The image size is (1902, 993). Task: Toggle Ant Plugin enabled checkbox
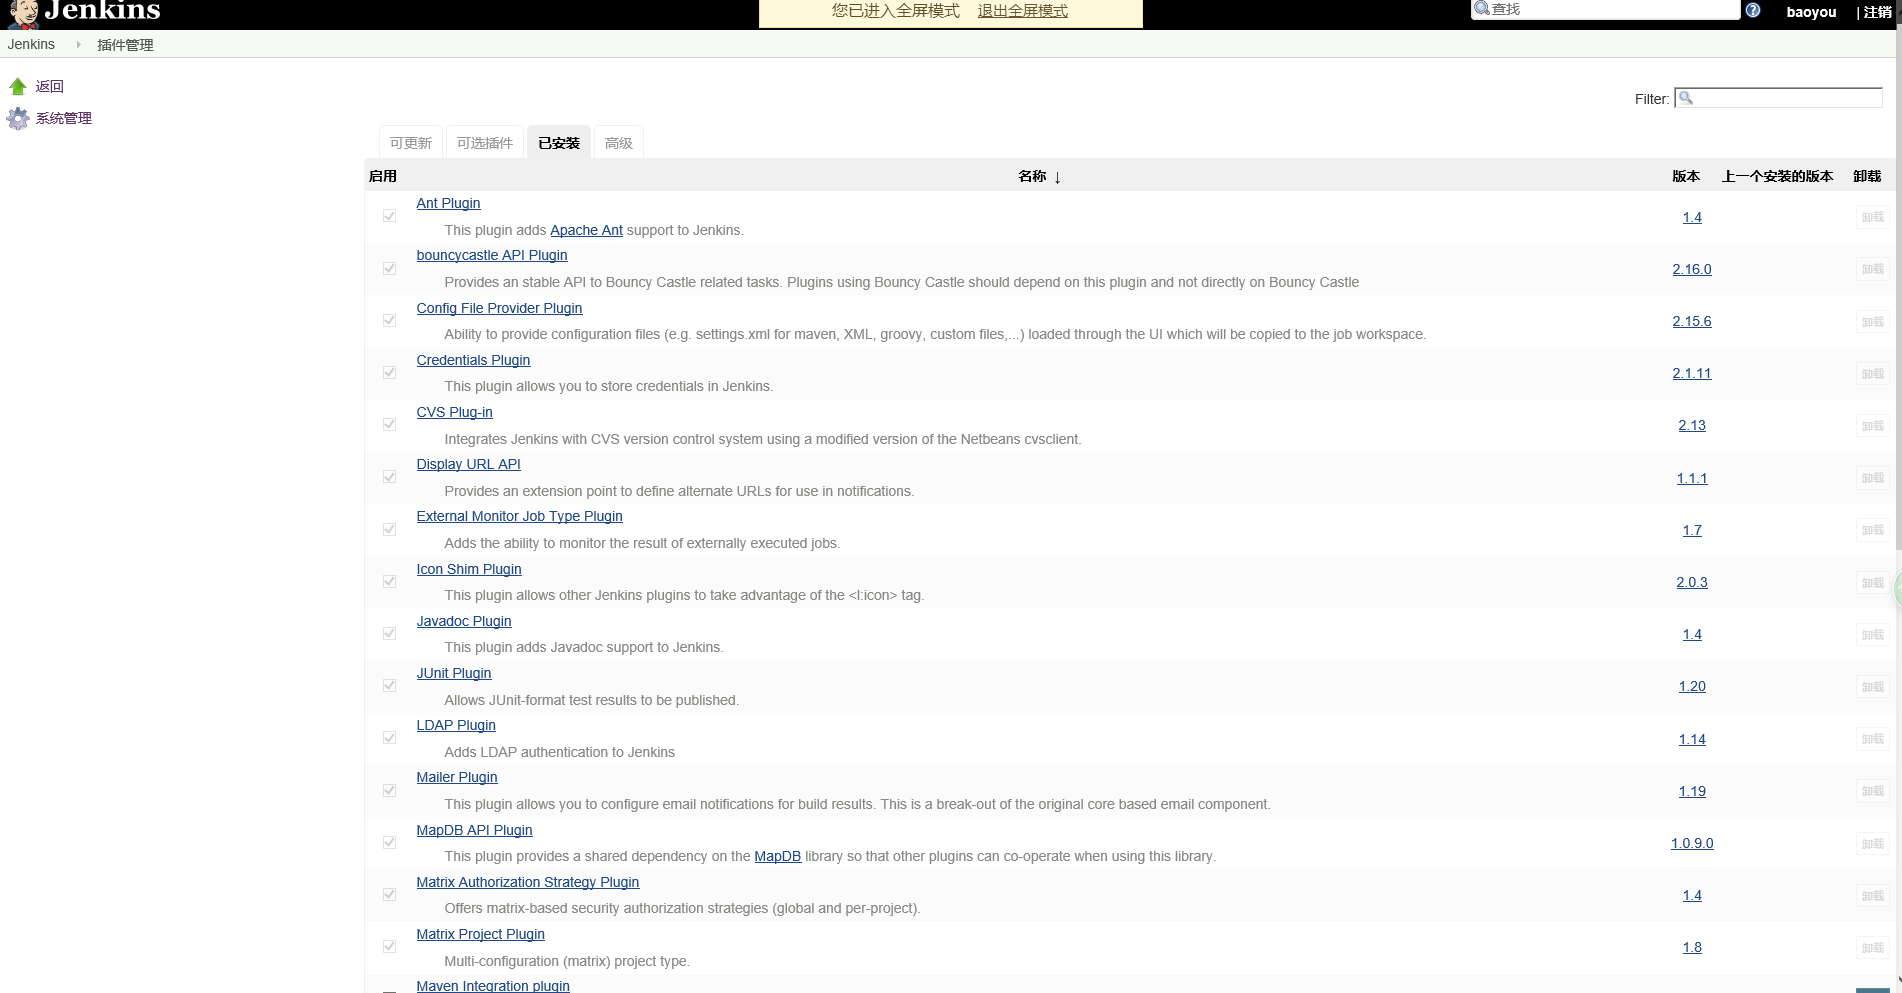point(390,216)
